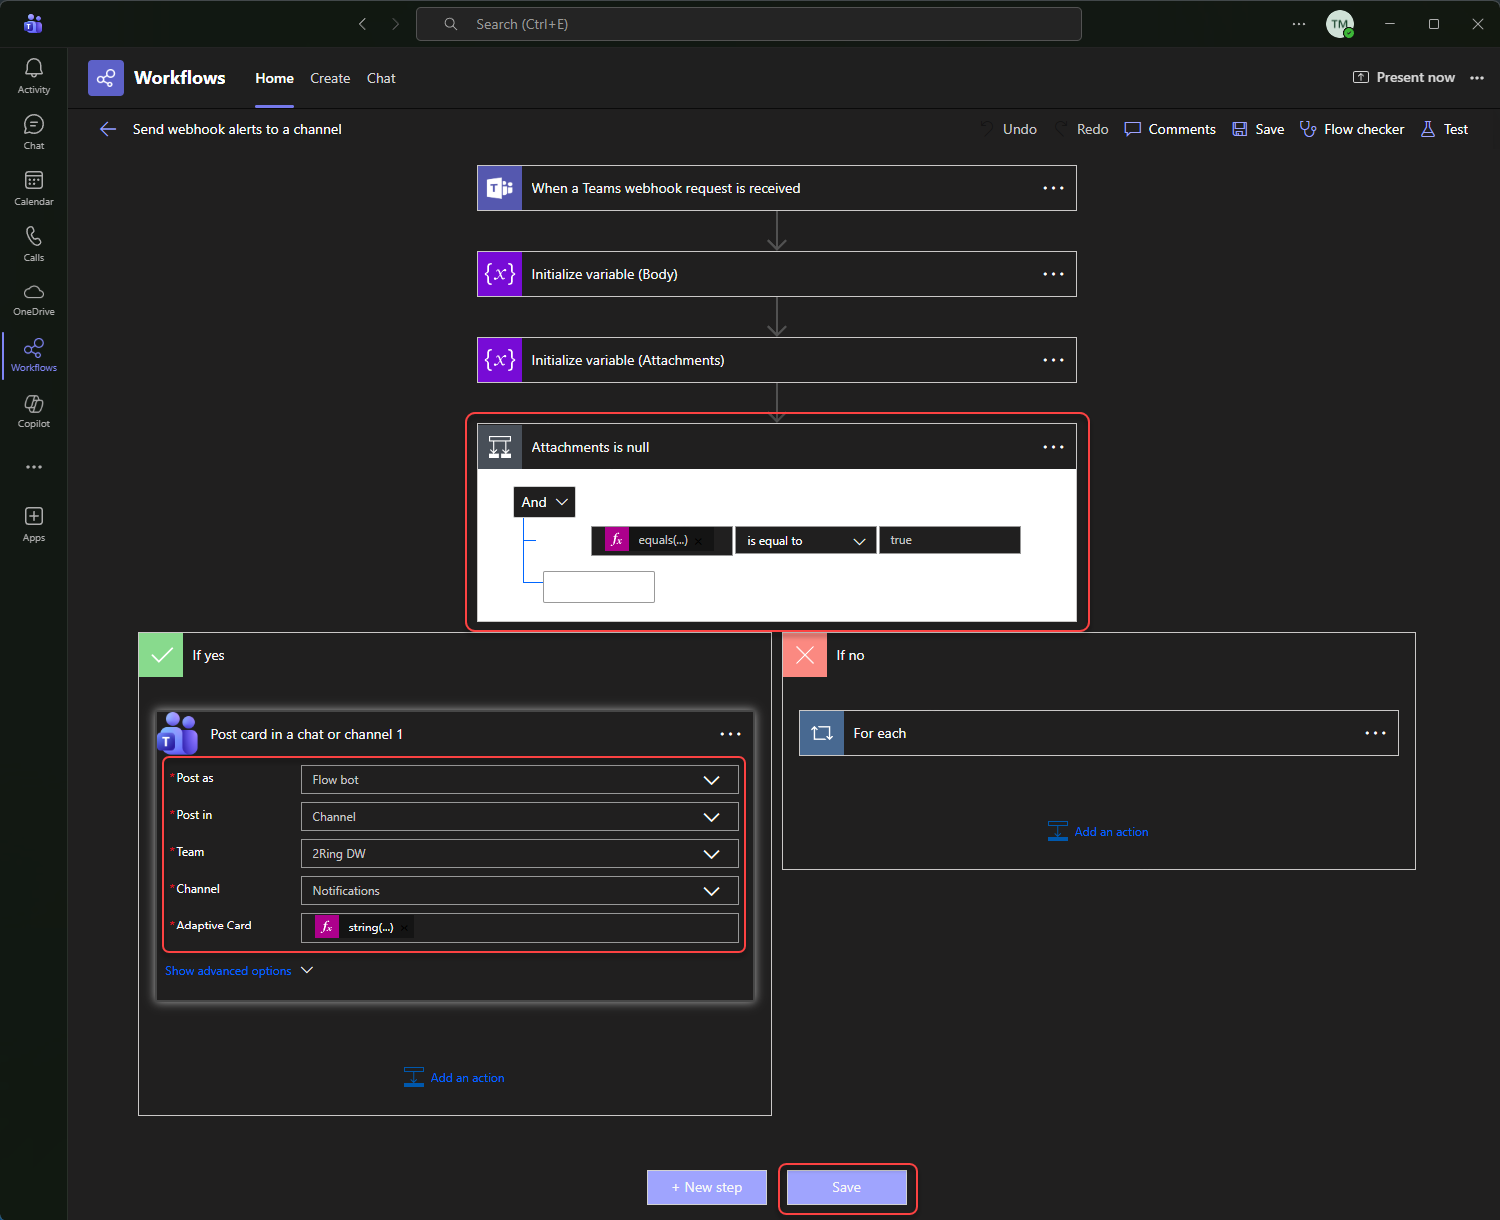Open Comments pane
This screenshot has height=1220, width=1500.
click(x=1170, y=129)
